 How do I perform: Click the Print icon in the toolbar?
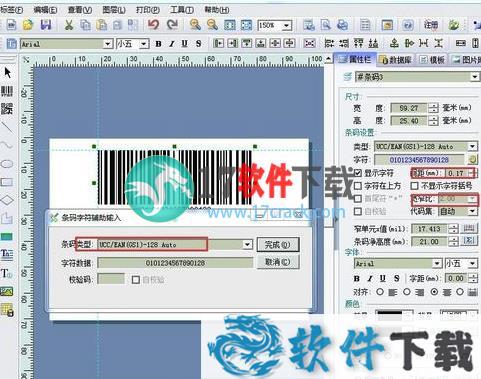click(343, 25)
